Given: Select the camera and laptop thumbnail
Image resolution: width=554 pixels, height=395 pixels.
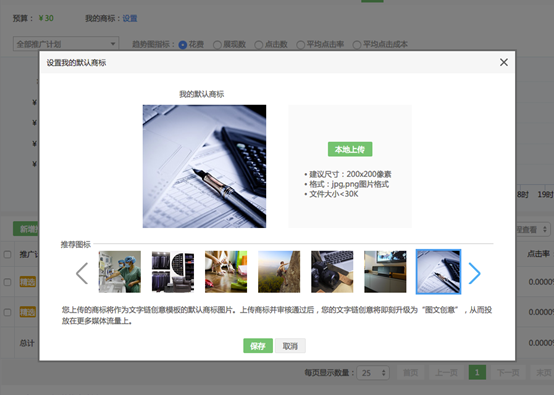Looking at the screenshot, I should (x=332, y=272).
